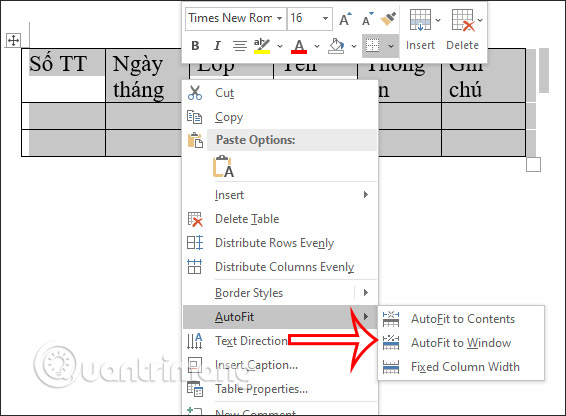
Task: Choose AutoFit to Window
Action: coord(461,343)
